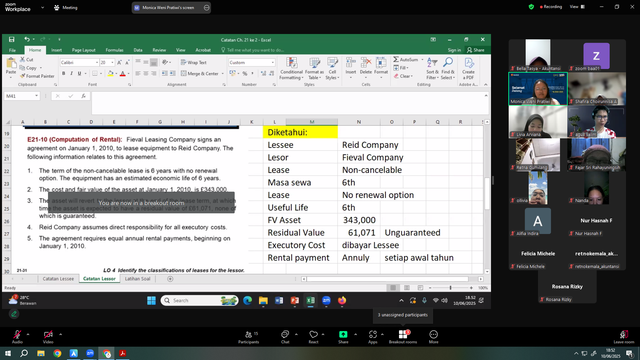Click the Center align icon
The height and width of the screenshot is (360, 640).
[x=146, y=73]
